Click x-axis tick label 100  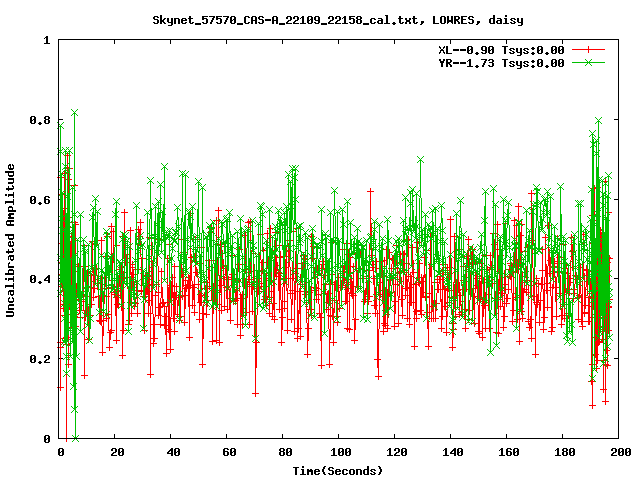[x=341, y=452]
